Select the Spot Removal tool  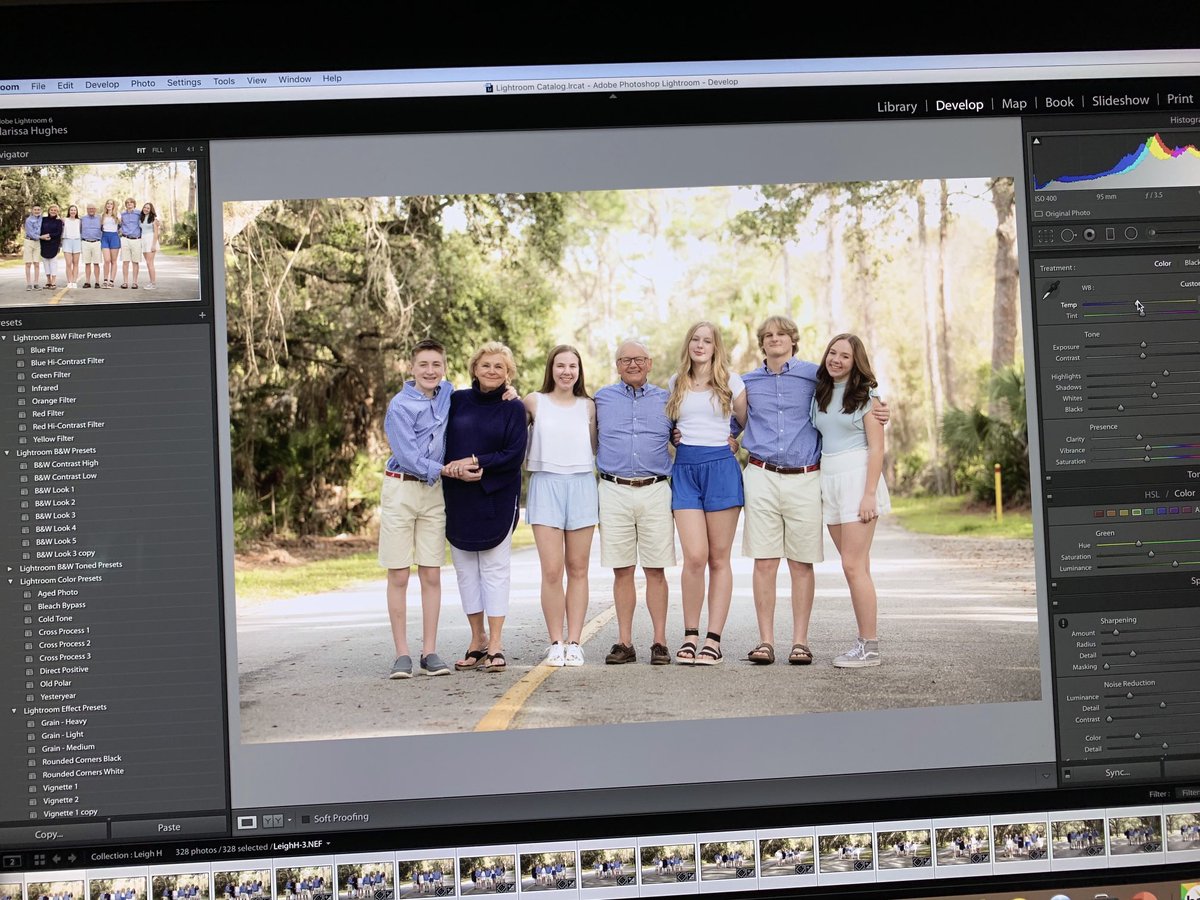click(x=1068, y=235)
